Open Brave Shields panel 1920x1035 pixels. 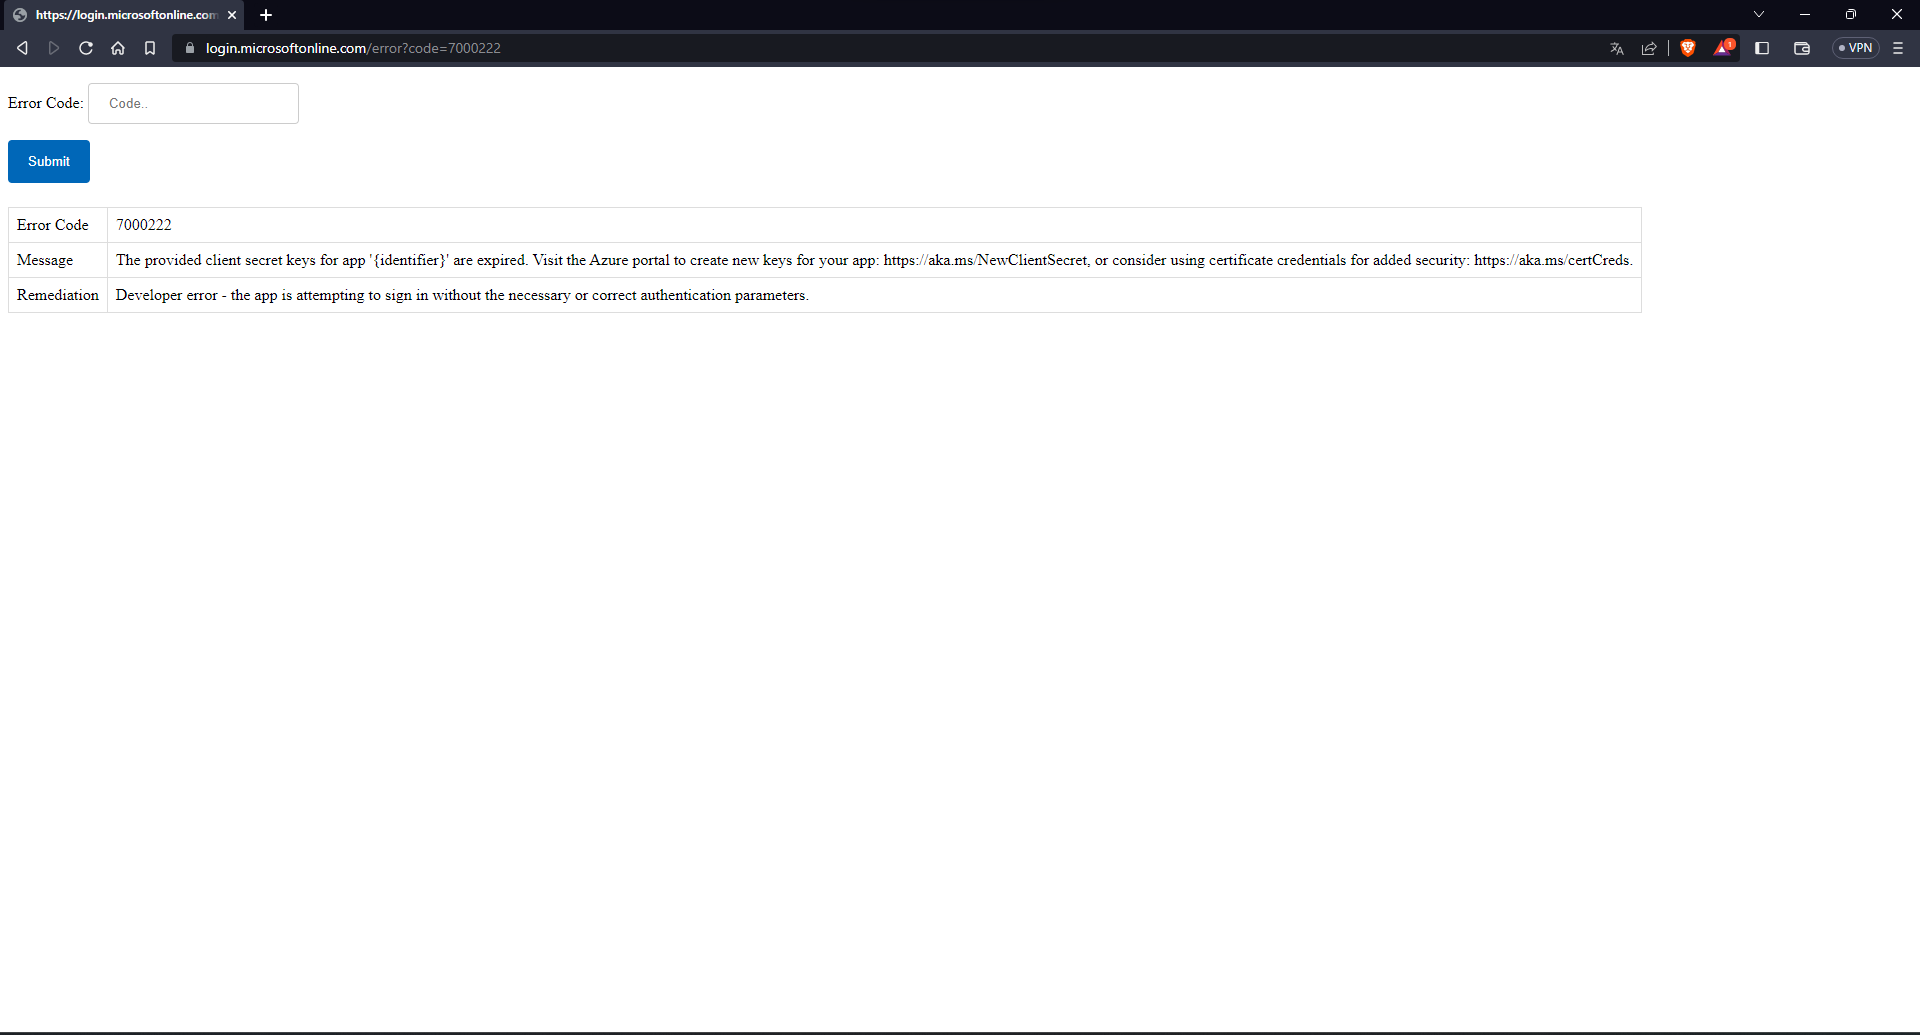[x=1688, y=48]
